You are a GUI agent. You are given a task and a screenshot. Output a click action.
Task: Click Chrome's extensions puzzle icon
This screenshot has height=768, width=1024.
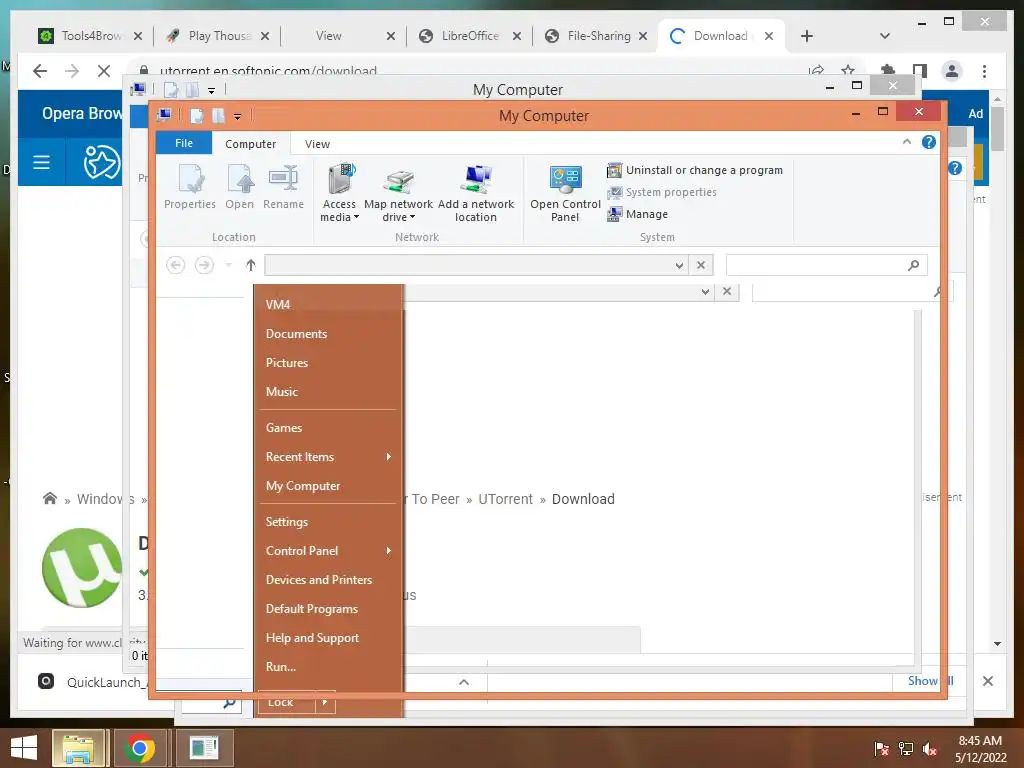888,71
